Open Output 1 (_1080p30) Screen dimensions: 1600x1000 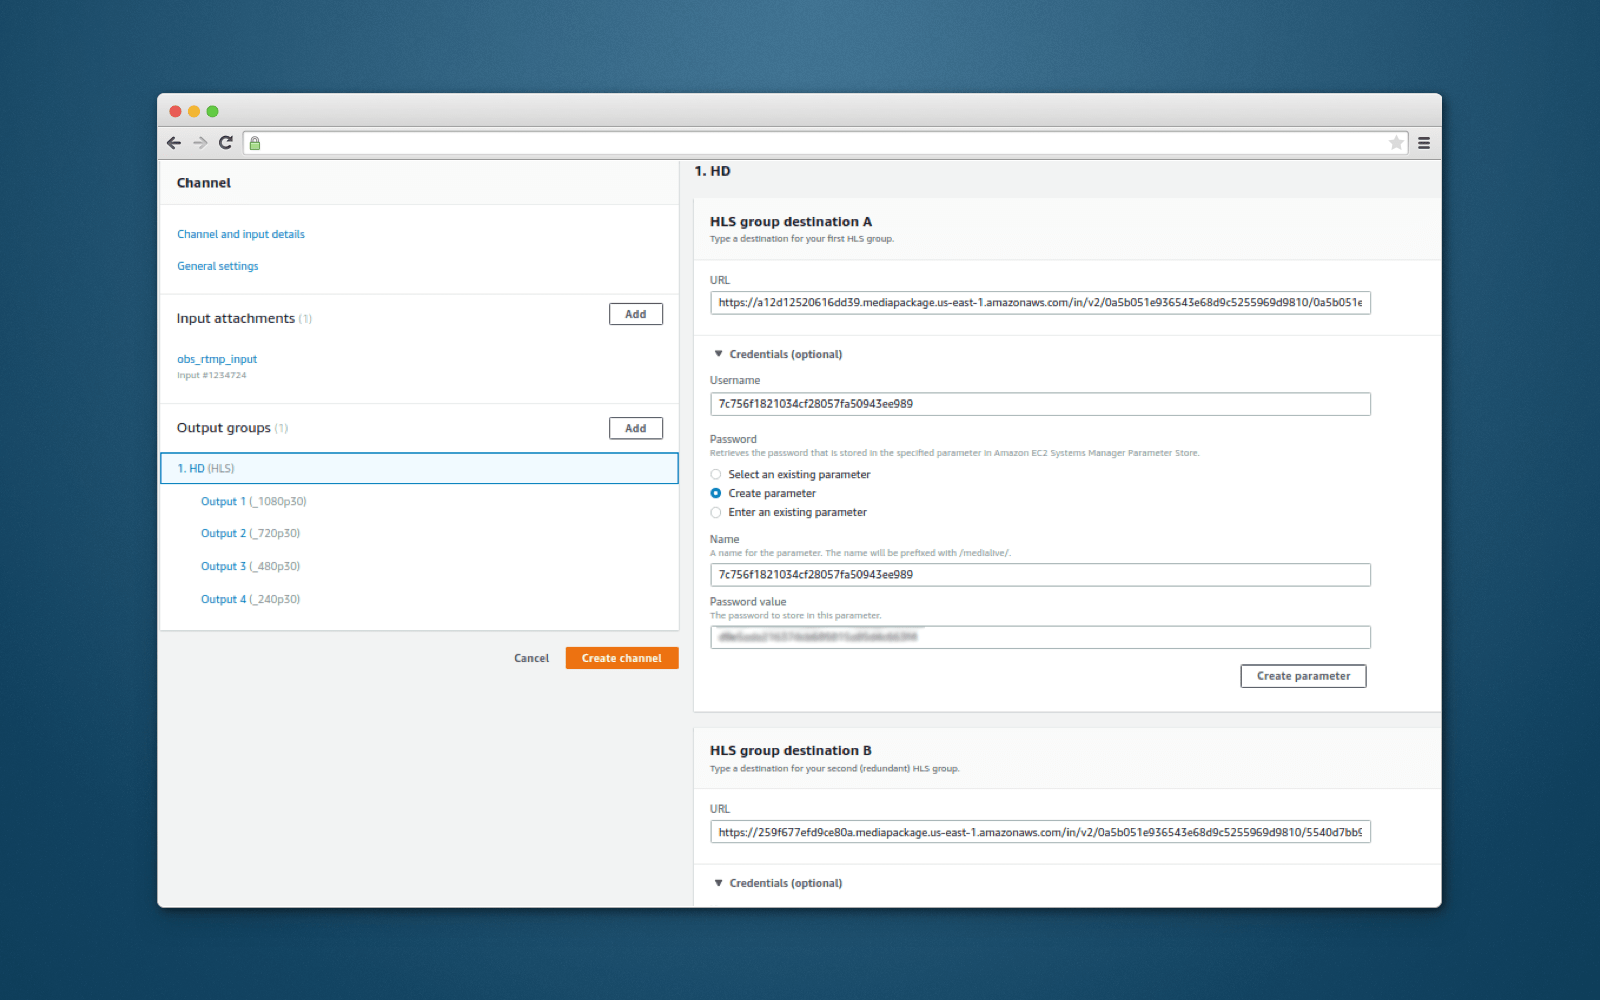tap(254, 501)
